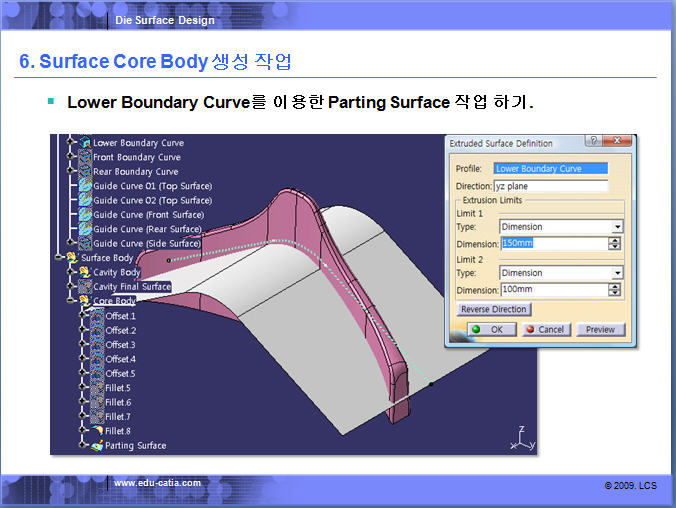Decrease Limit 2 dimension with down arrow
Viewport: 676px width, 508px height.
point(614,293)
